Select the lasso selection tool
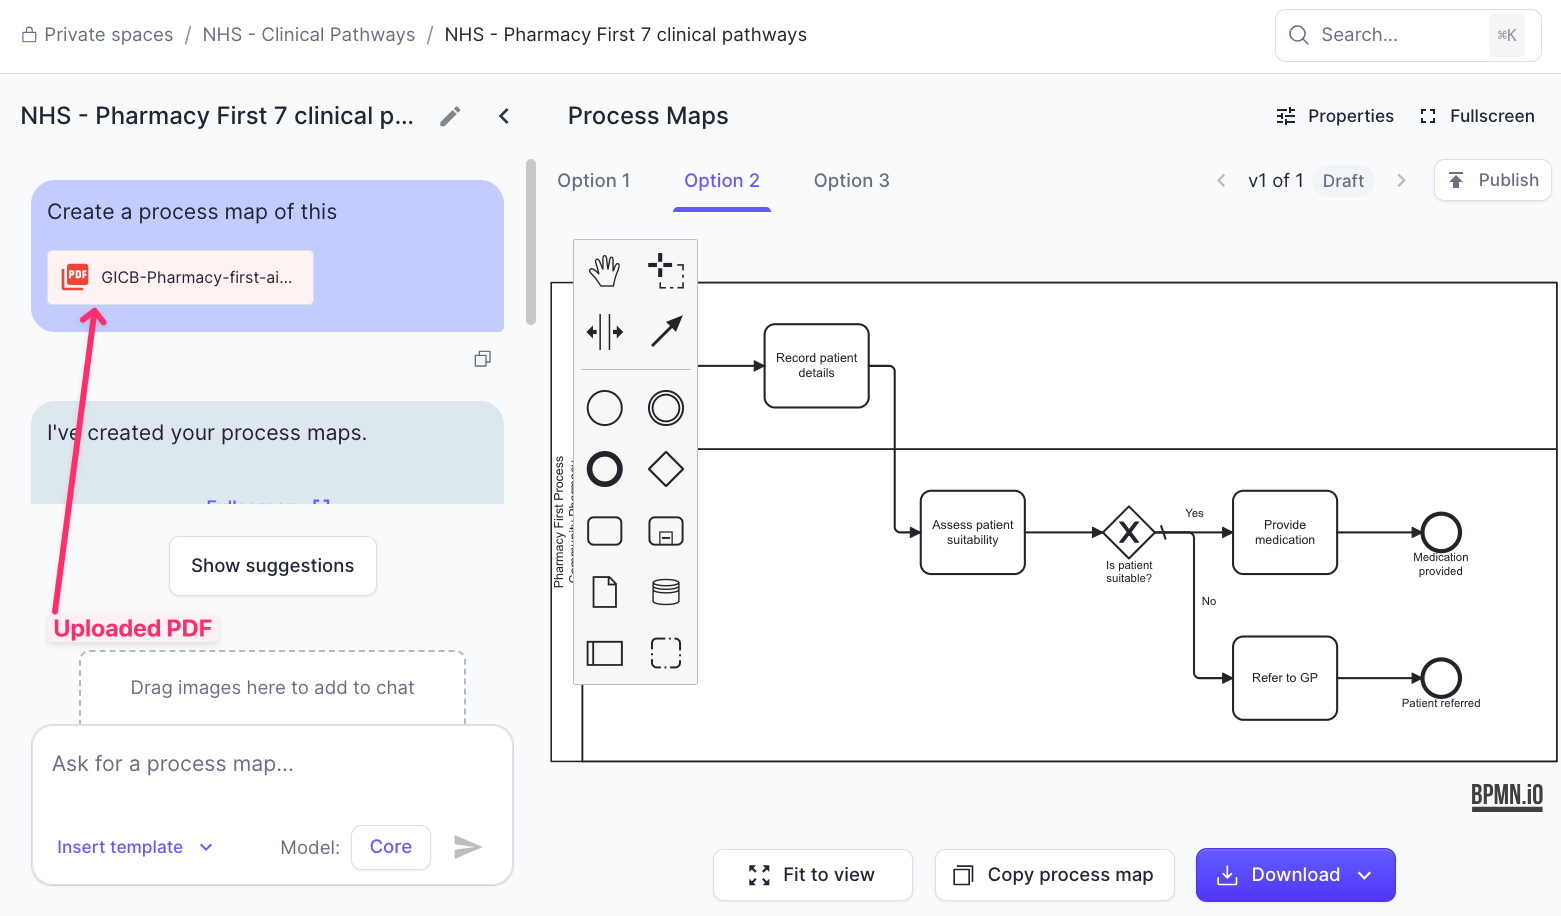 tap(666, 271)
